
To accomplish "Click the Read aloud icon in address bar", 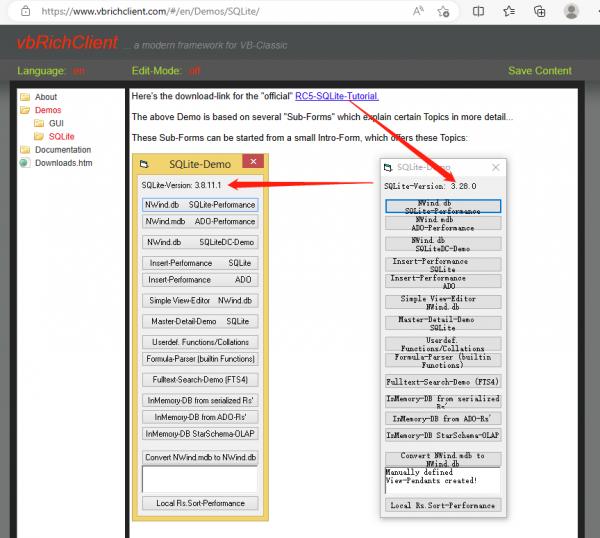I will click(418, 11).
